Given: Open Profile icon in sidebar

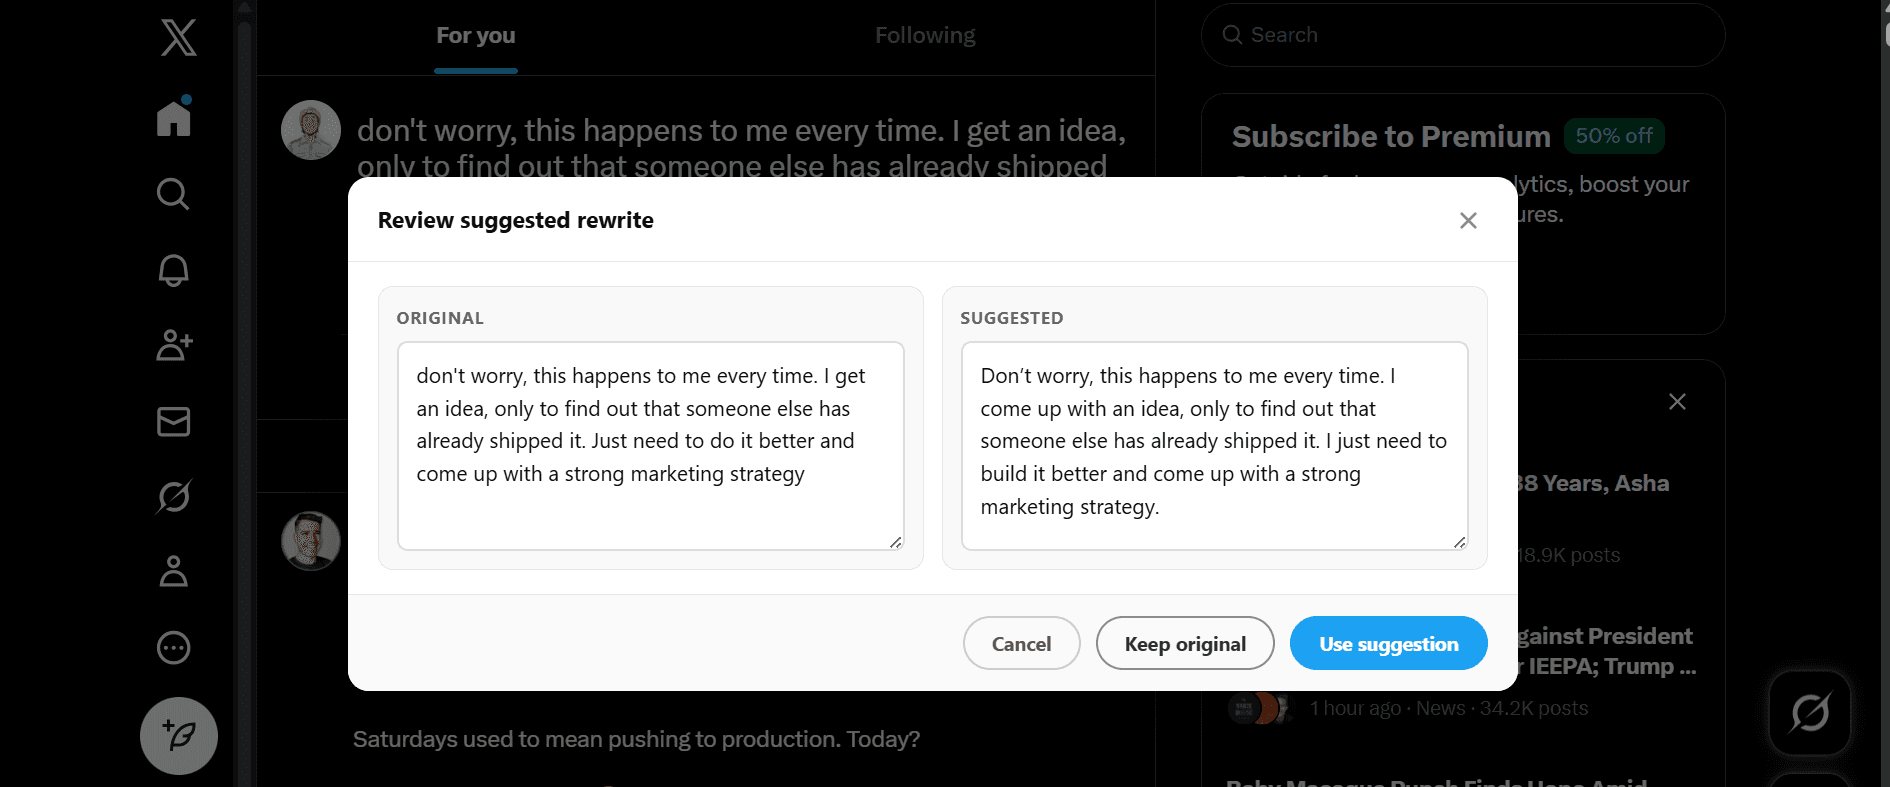Looking at the screenshot, I should click(173, 571).
